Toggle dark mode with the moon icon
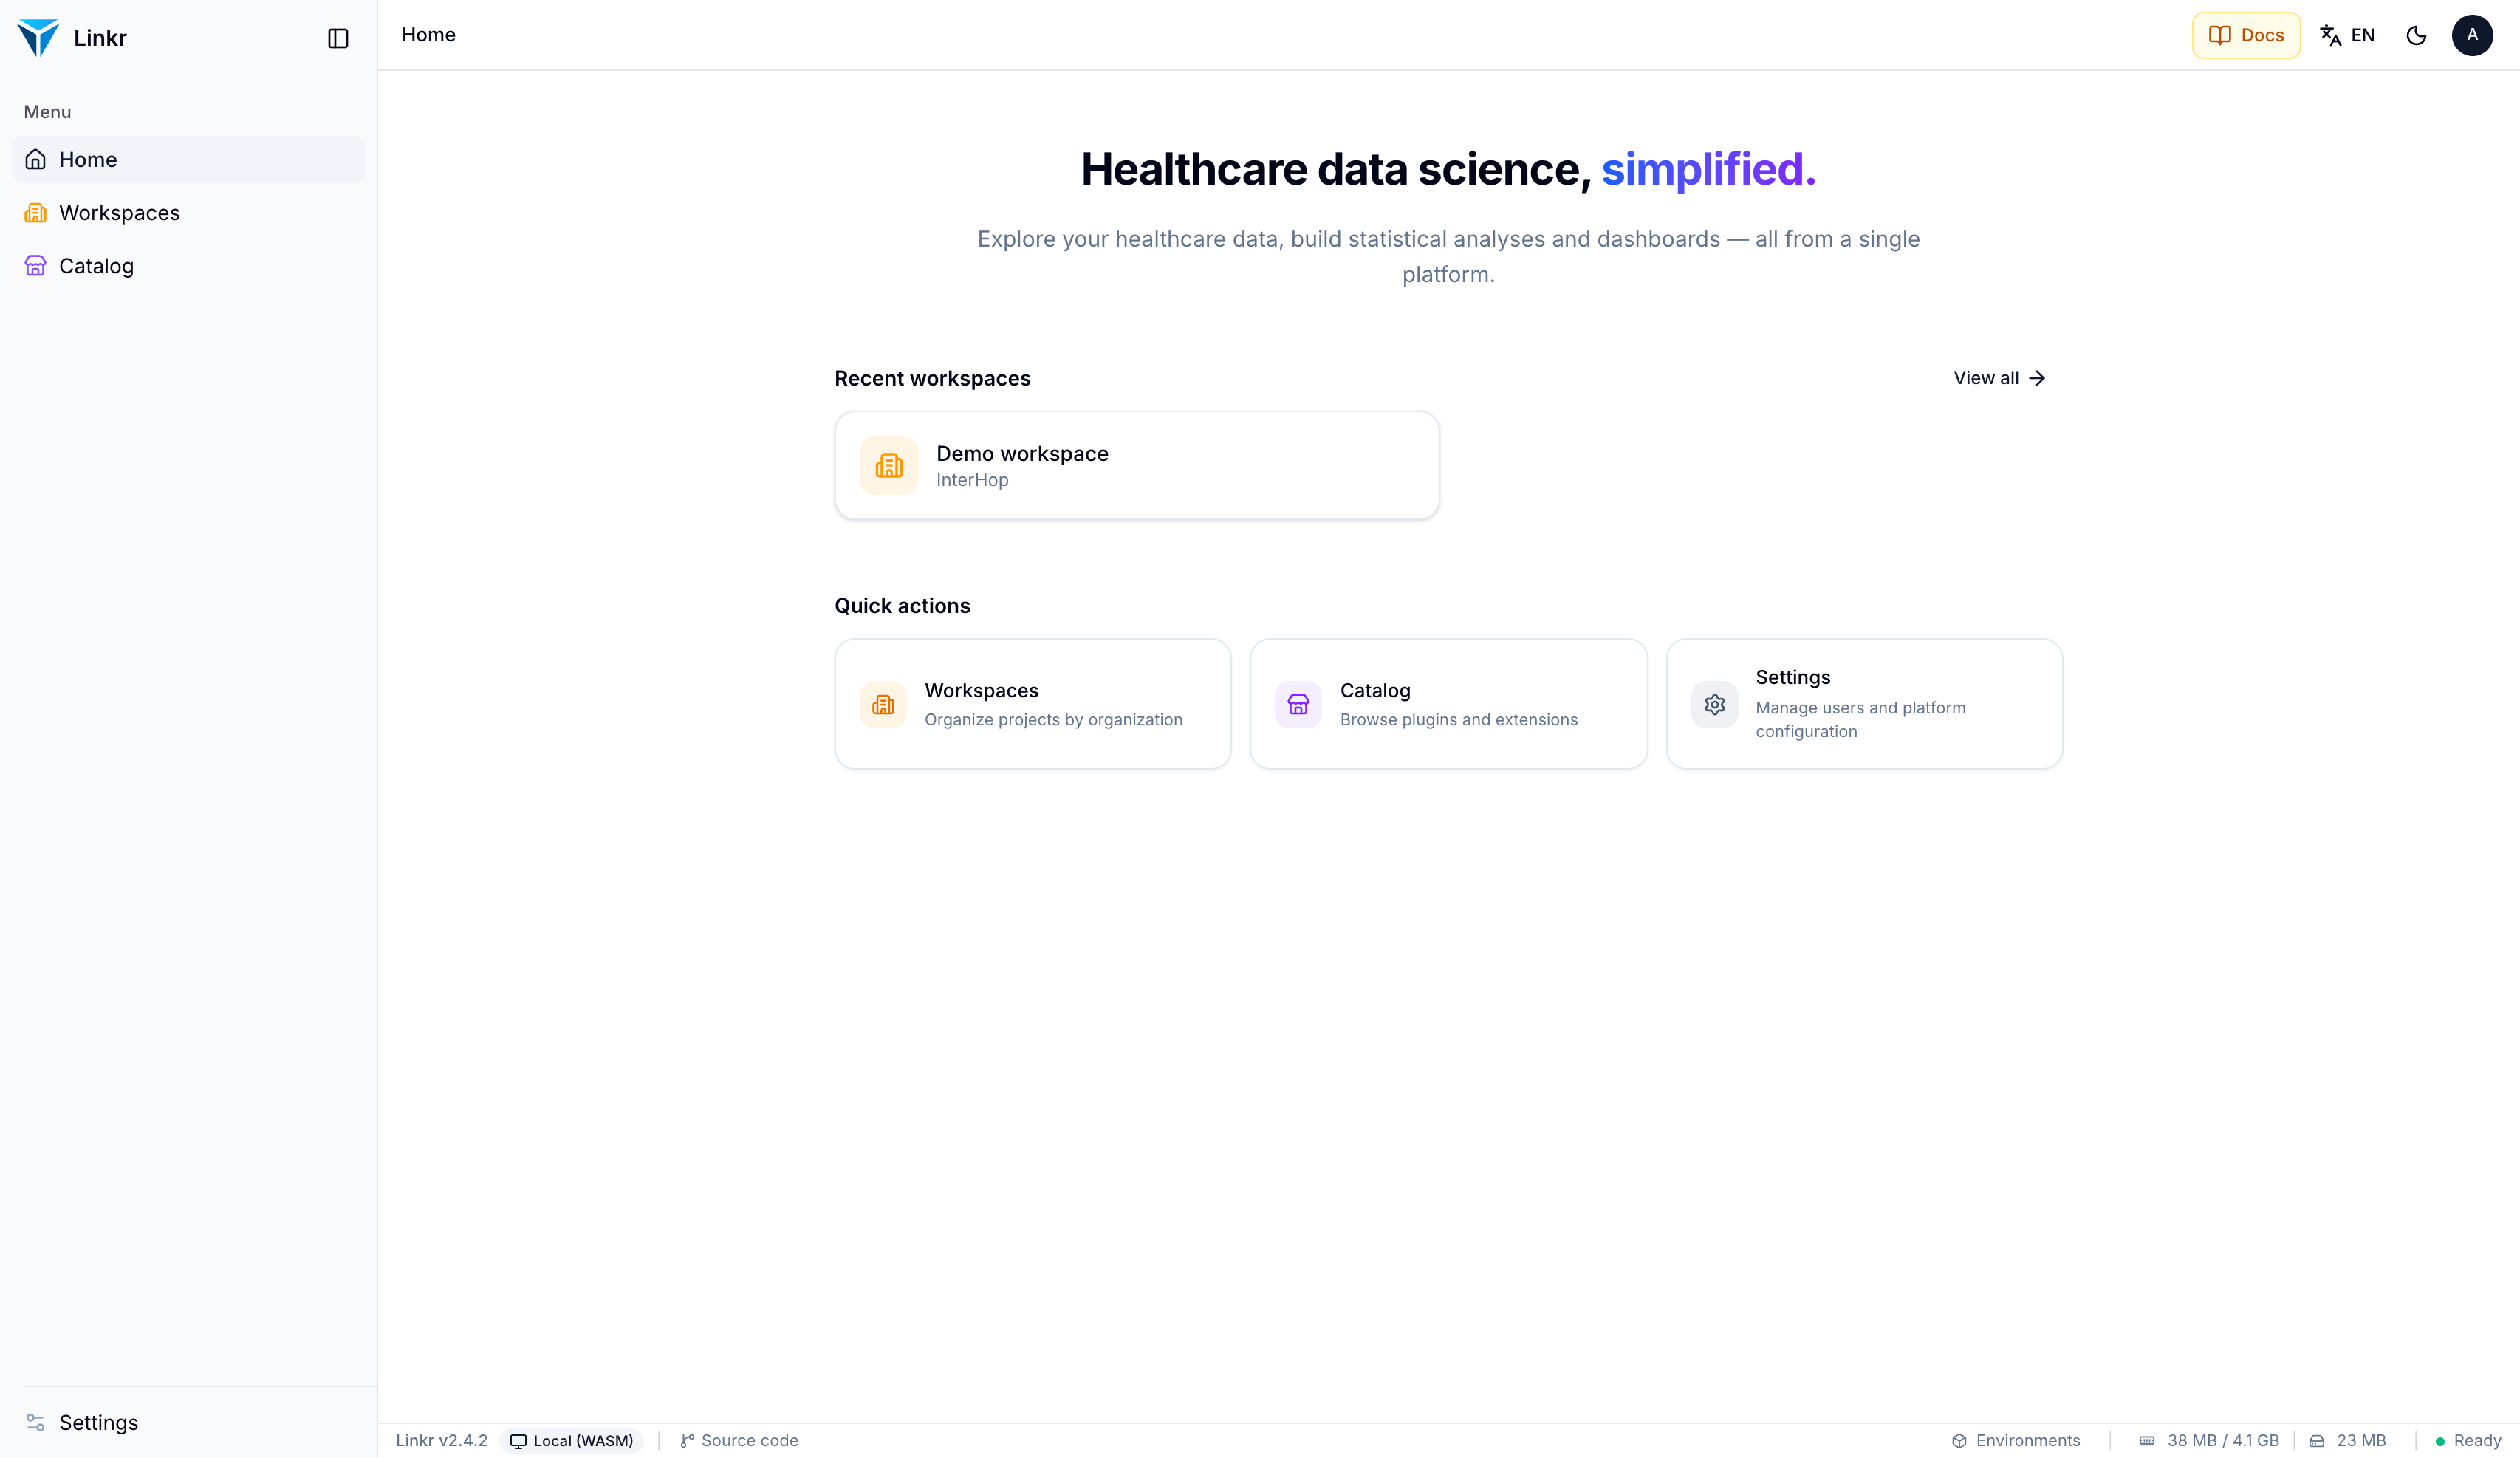The height and width of the screenshot is (1458, 2520). (2416, 35)
